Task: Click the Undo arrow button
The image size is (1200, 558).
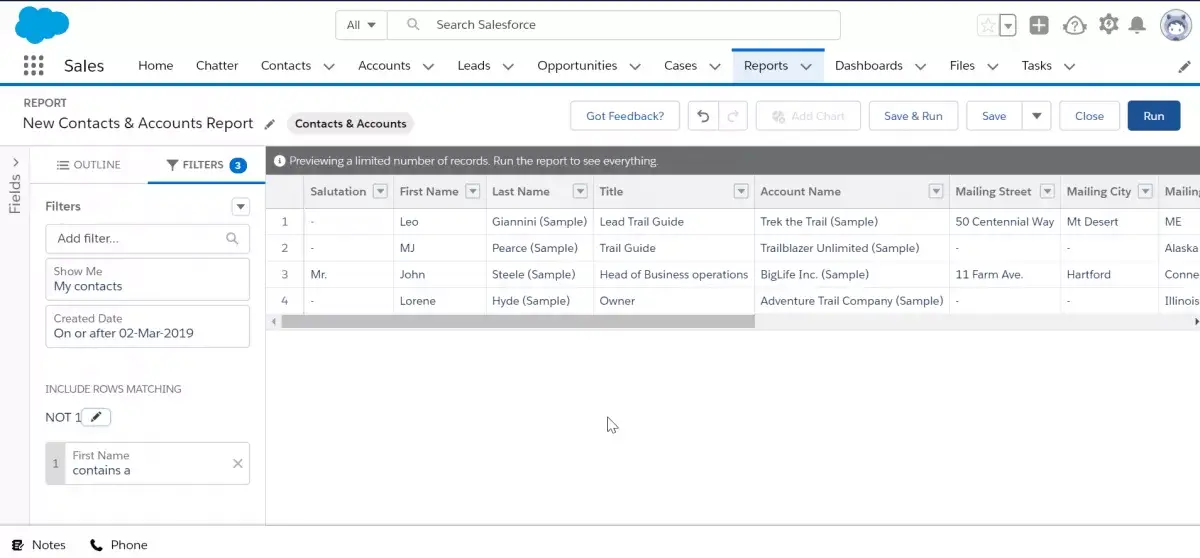Action: pyautogui.click(x=703, y=116)
